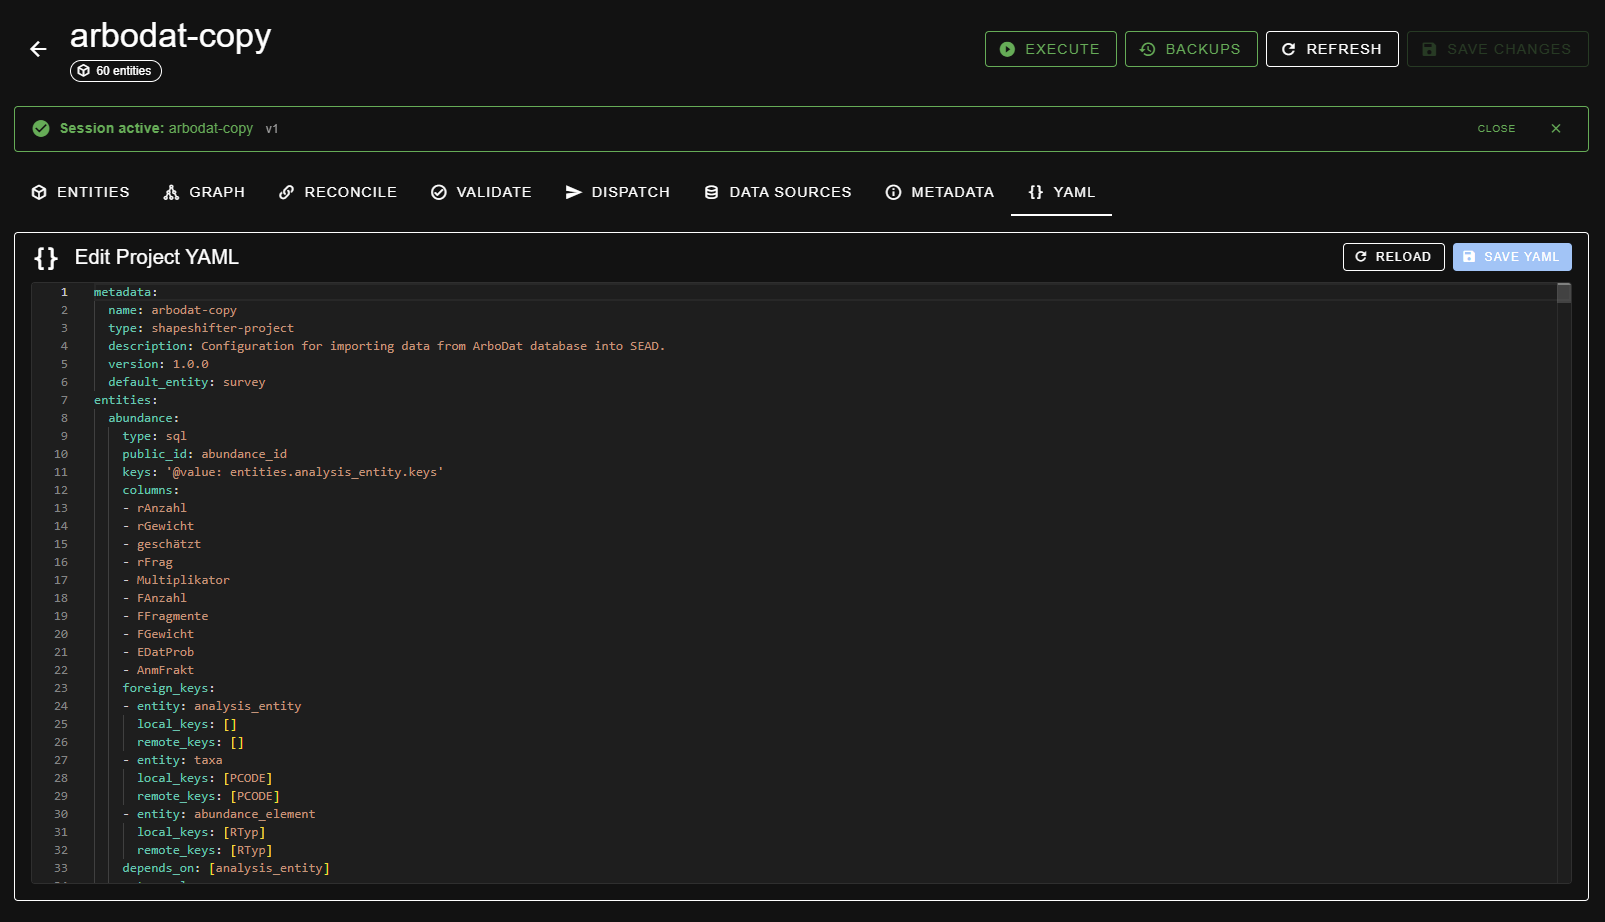Select the Validate tab
The width and height of the screenshot is (1605, 922).
pos(481,192)
